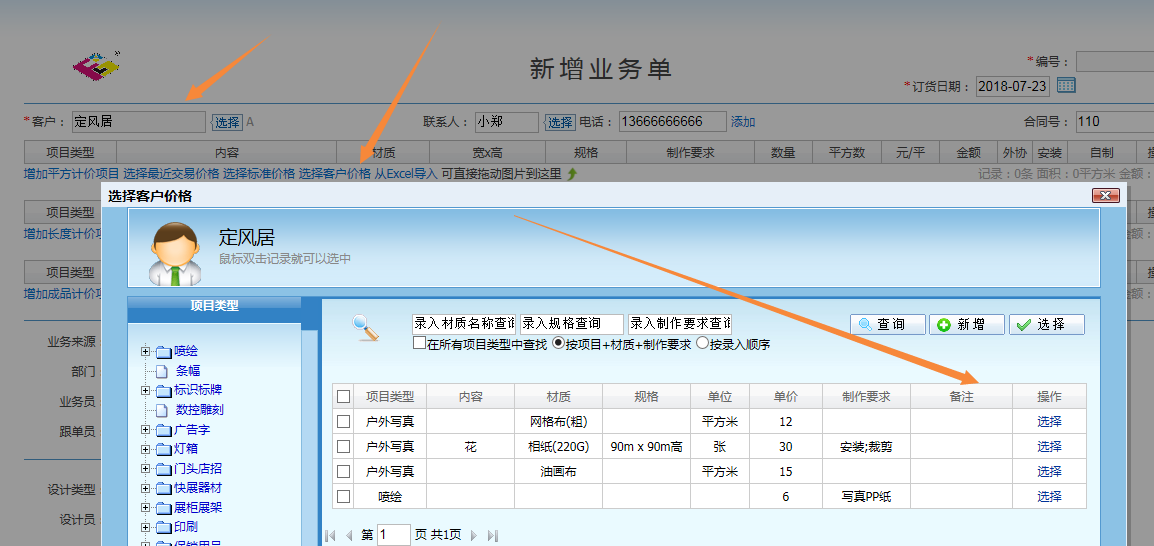Open the order date calendar picker icon
The image size is (1154, 546).
[1066, 85]
